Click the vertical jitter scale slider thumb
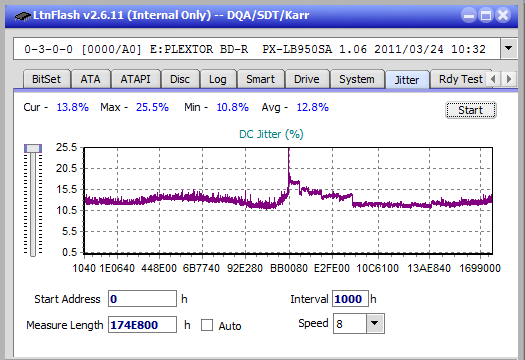The width and height of the screenshot is (525, 360). [33, 148]
